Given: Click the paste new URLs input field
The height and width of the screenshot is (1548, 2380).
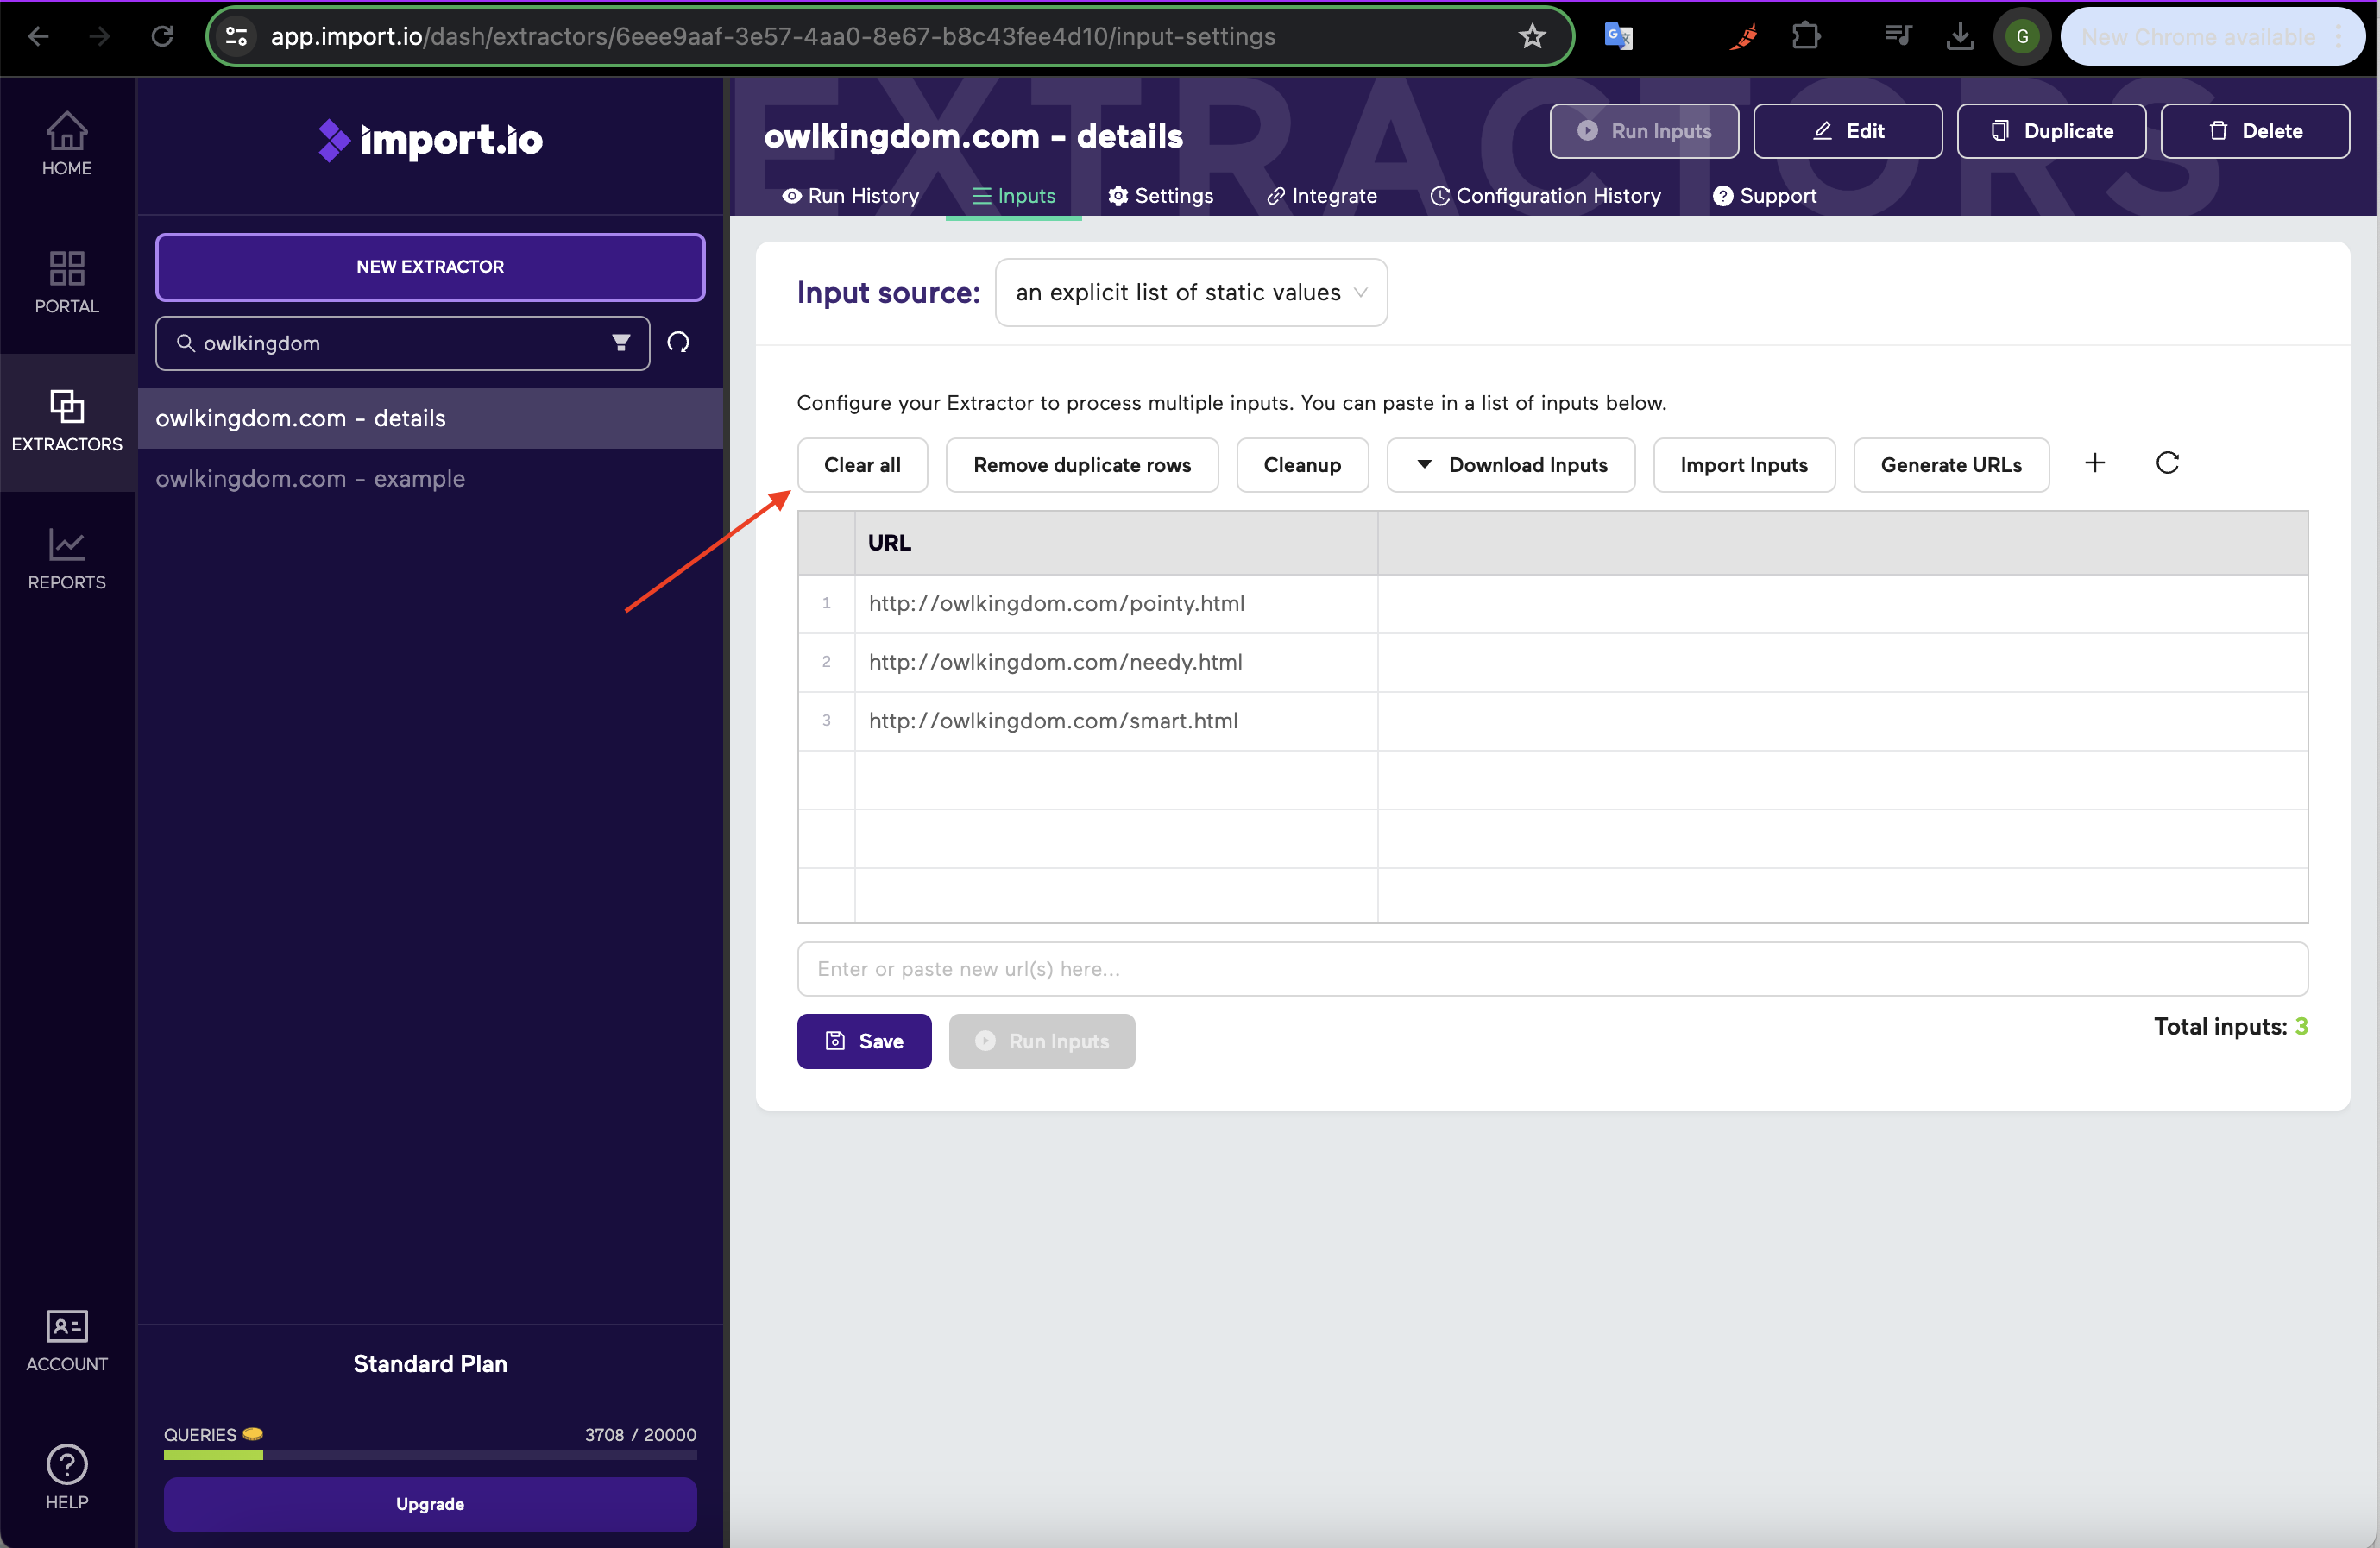Looking at the screenshot, I should coord(1551,968).
